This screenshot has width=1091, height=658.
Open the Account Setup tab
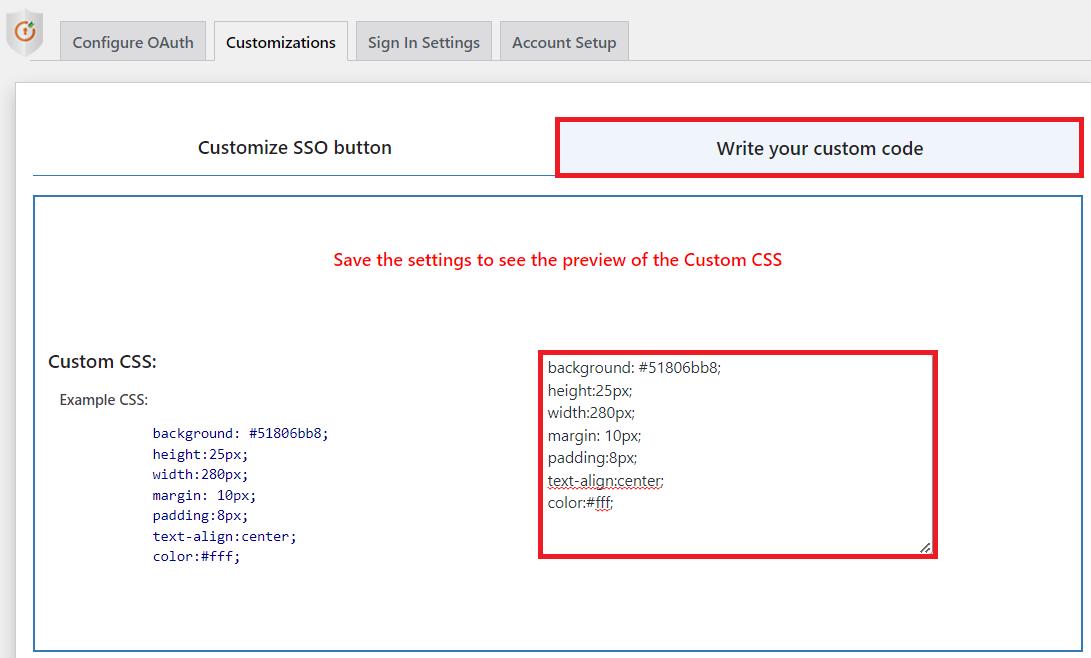point(564,42)
